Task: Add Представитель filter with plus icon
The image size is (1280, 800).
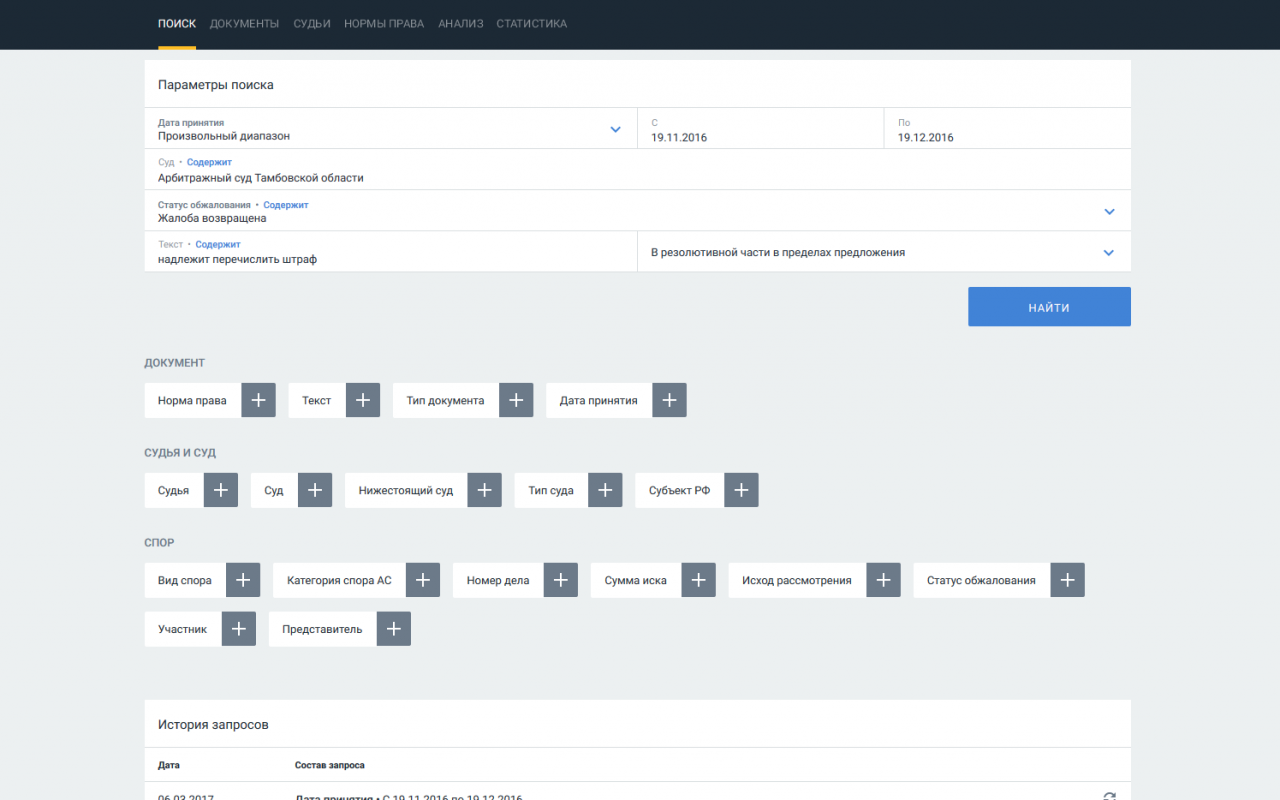Action: [394, 629]
